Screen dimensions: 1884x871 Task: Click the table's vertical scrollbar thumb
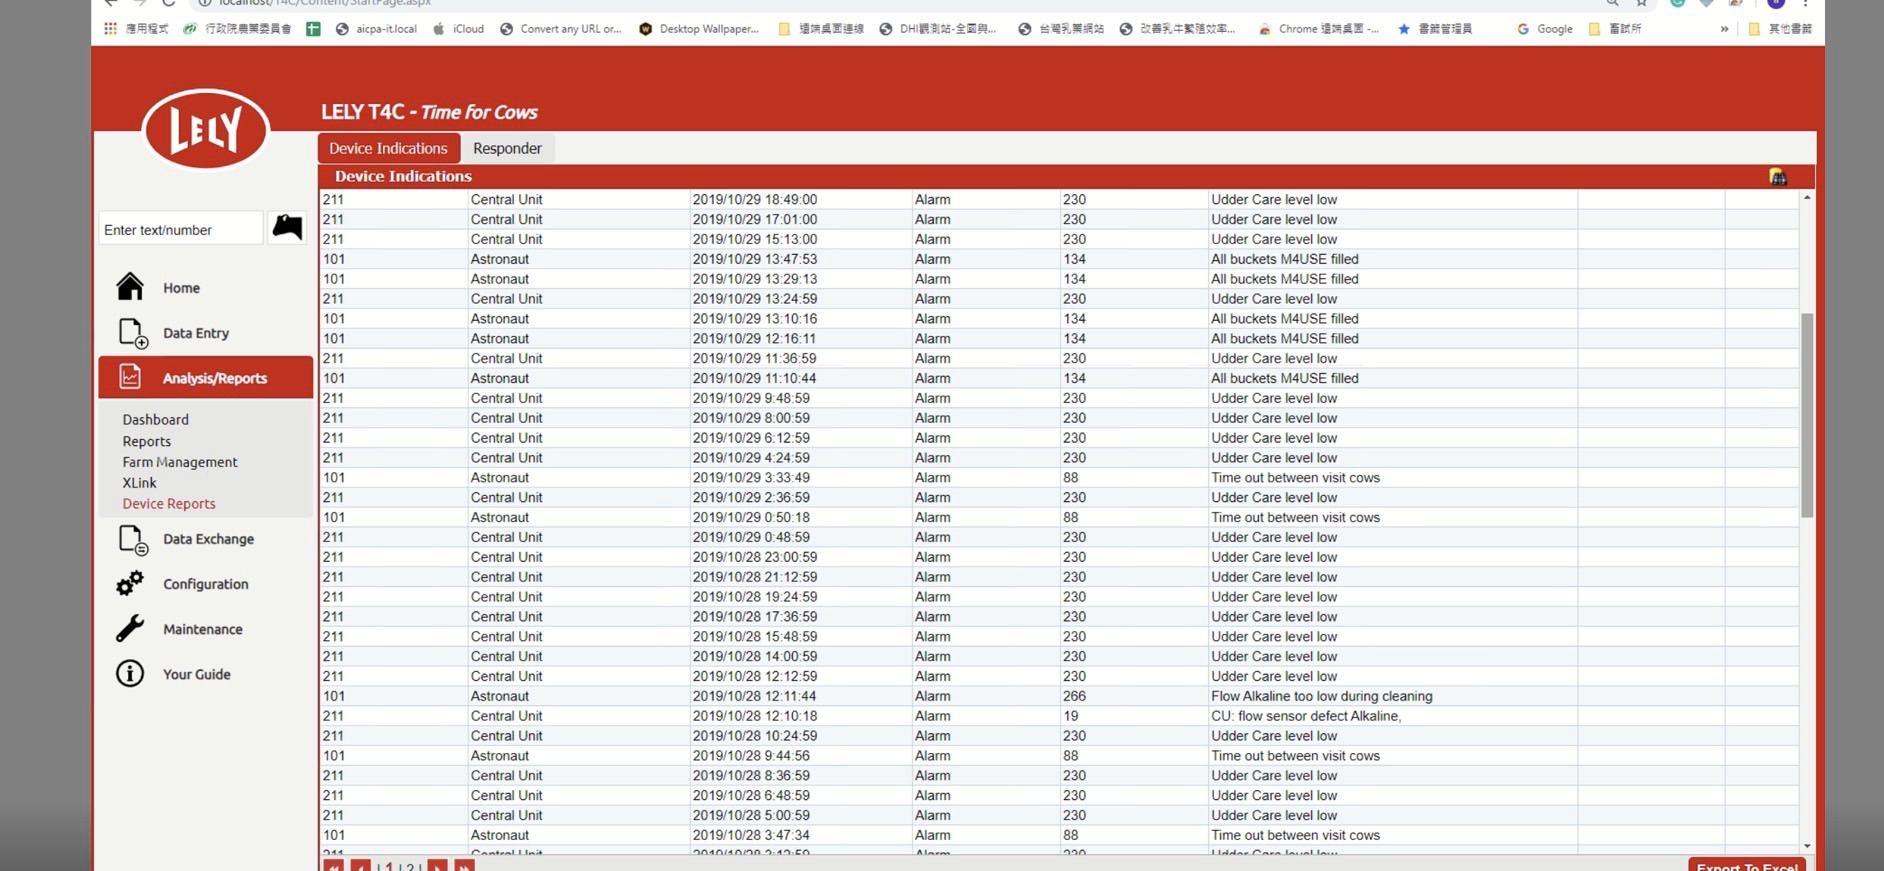pyautogui.click(x=1807, y=415)
